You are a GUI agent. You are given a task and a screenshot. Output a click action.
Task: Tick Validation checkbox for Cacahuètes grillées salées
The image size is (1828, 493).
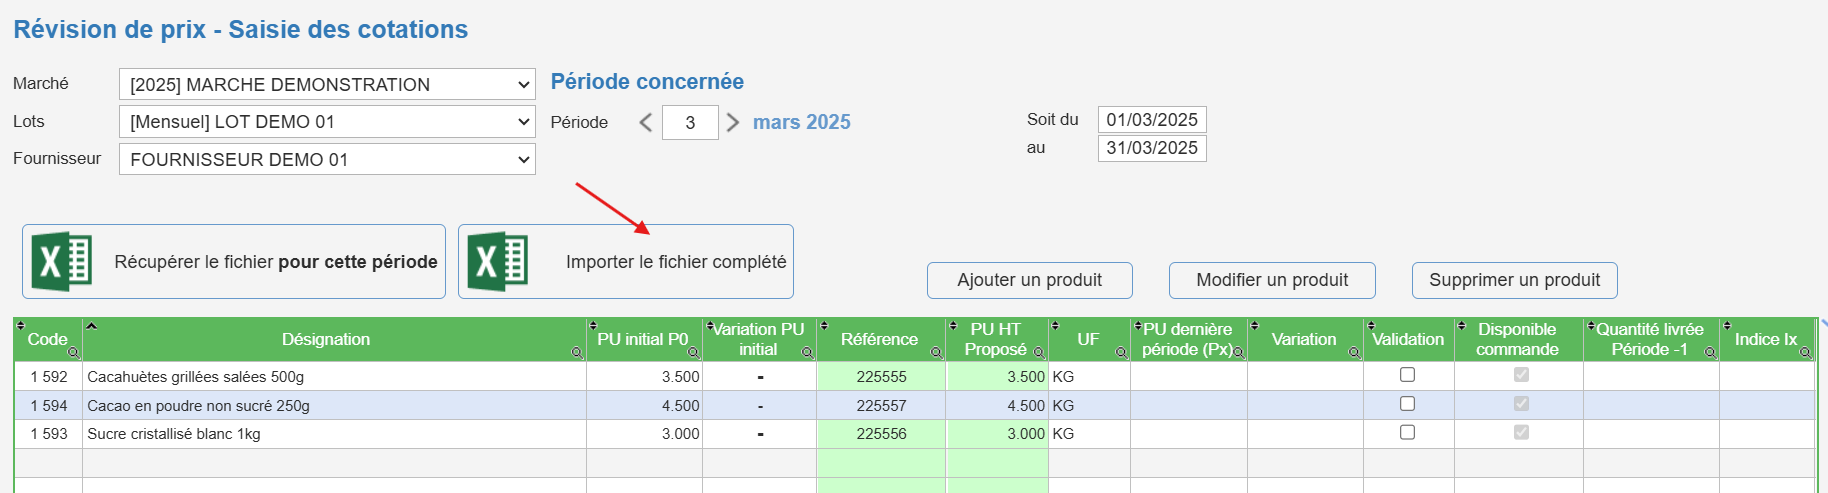(x=1407, y=375)
